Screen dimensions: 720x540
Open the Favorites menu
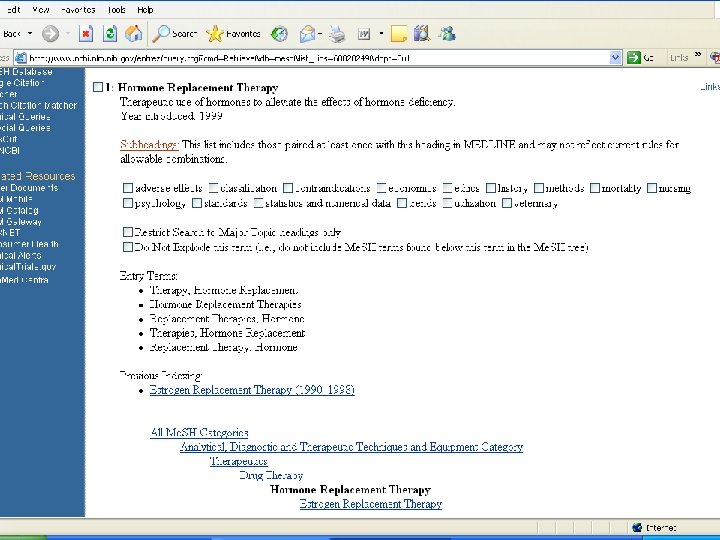click(78, 10)
